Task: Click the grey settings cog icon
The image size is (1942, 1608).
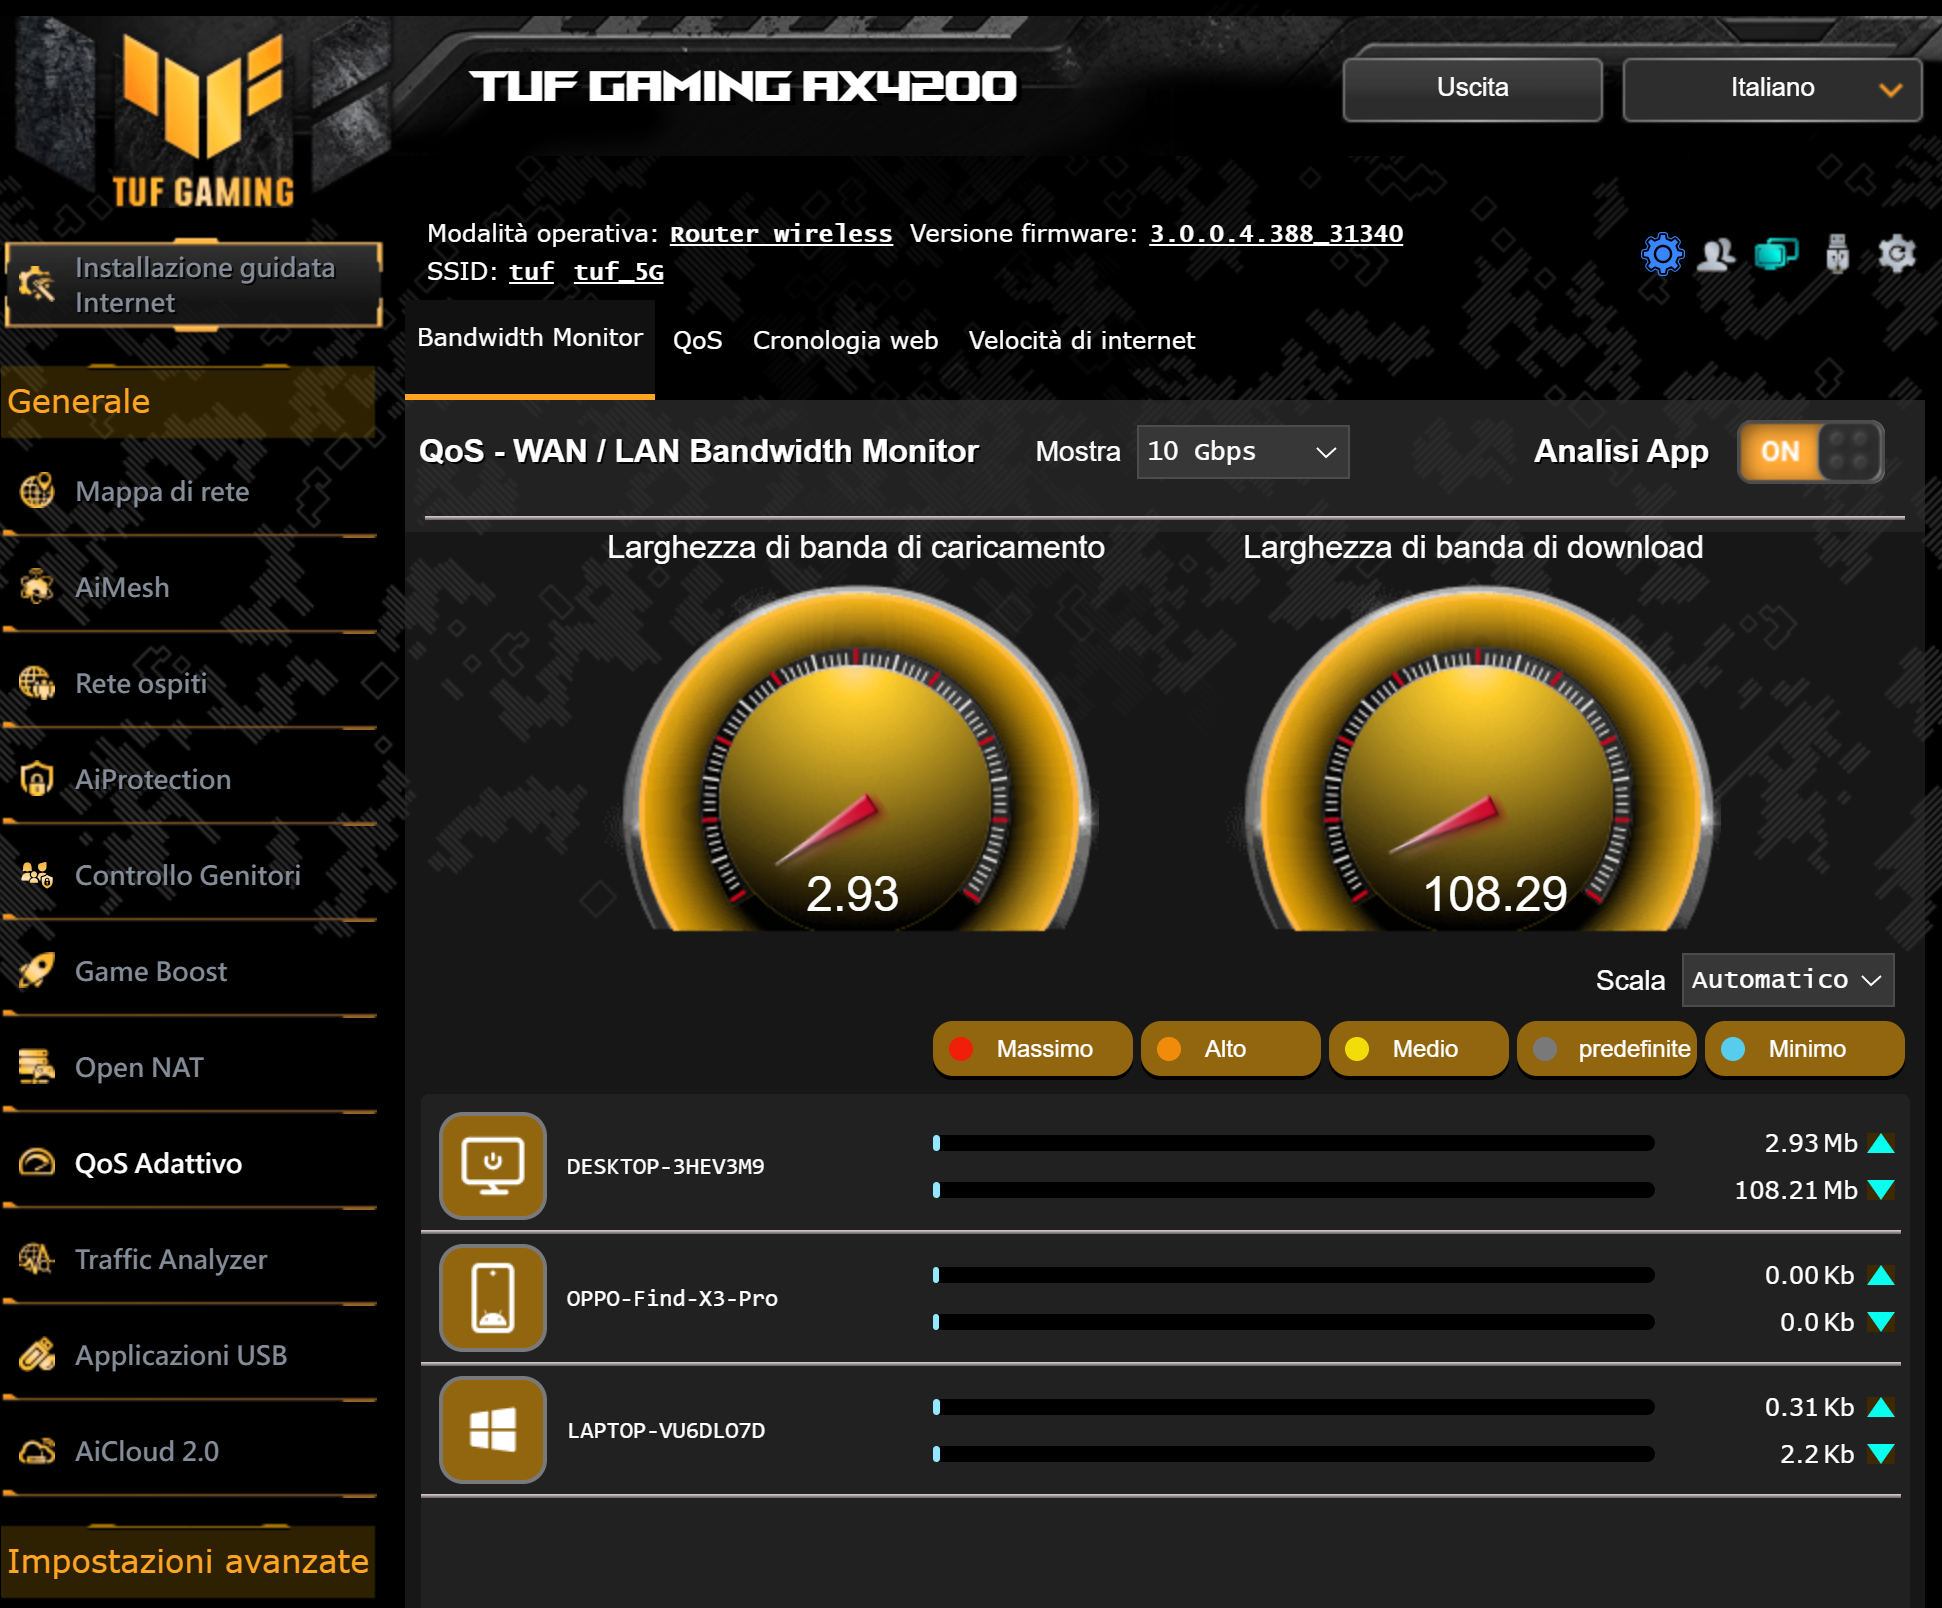Action: (1897, 254)
